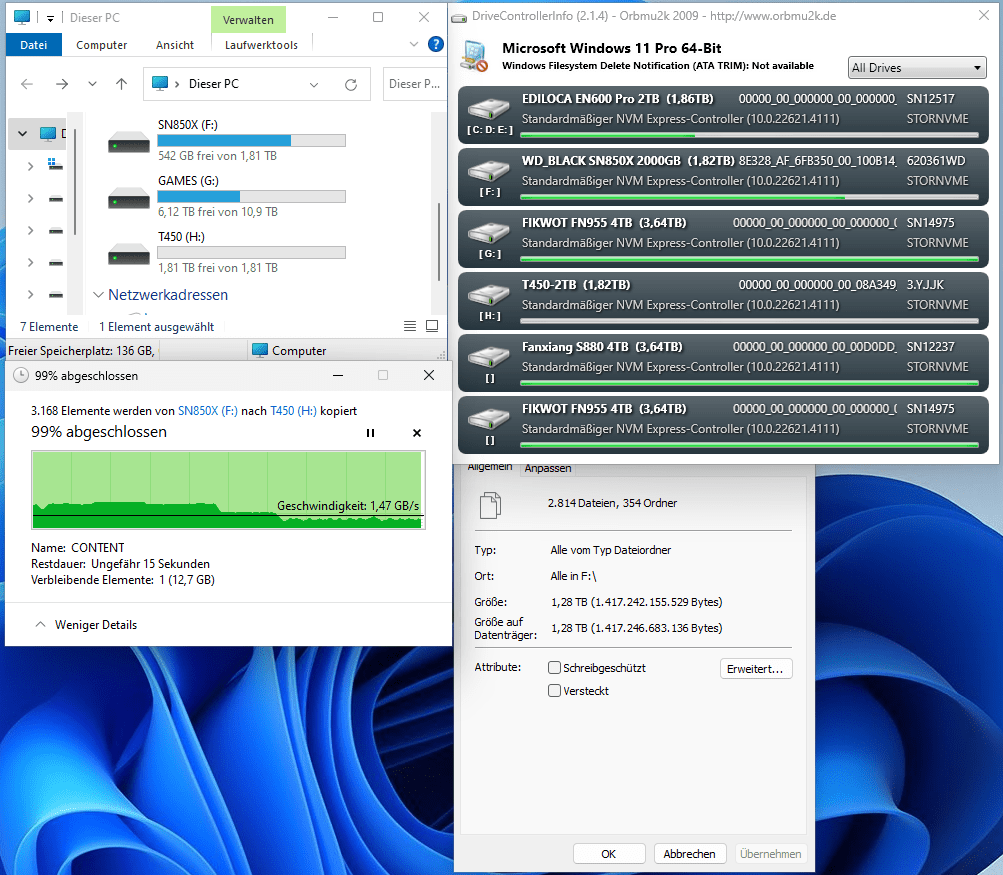Click OK in the properties dialog
This screenshot has width=1003, height=875.
coord(608,854)
